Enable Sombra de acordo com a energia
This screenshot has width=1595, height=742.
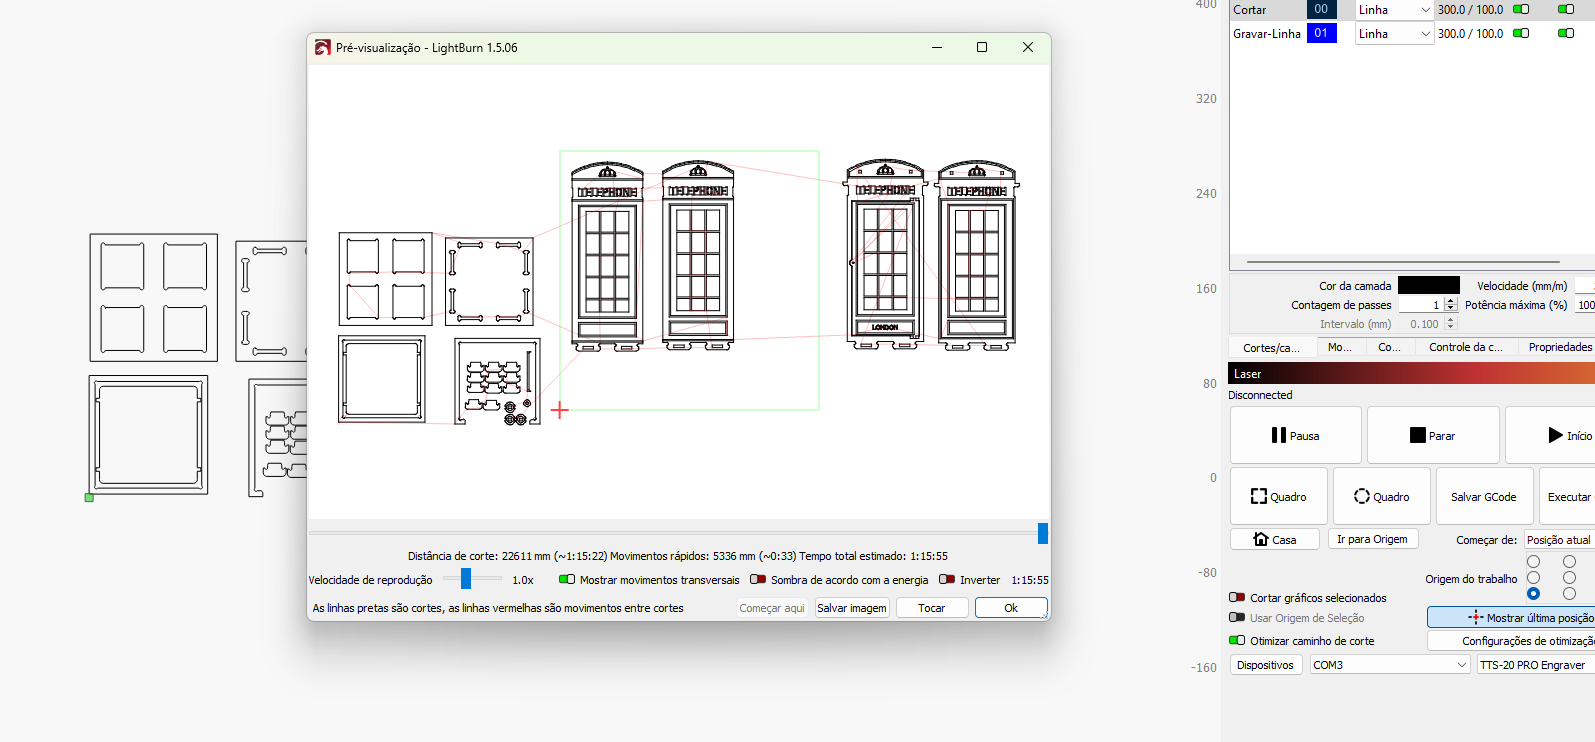(x=758, y=580)
